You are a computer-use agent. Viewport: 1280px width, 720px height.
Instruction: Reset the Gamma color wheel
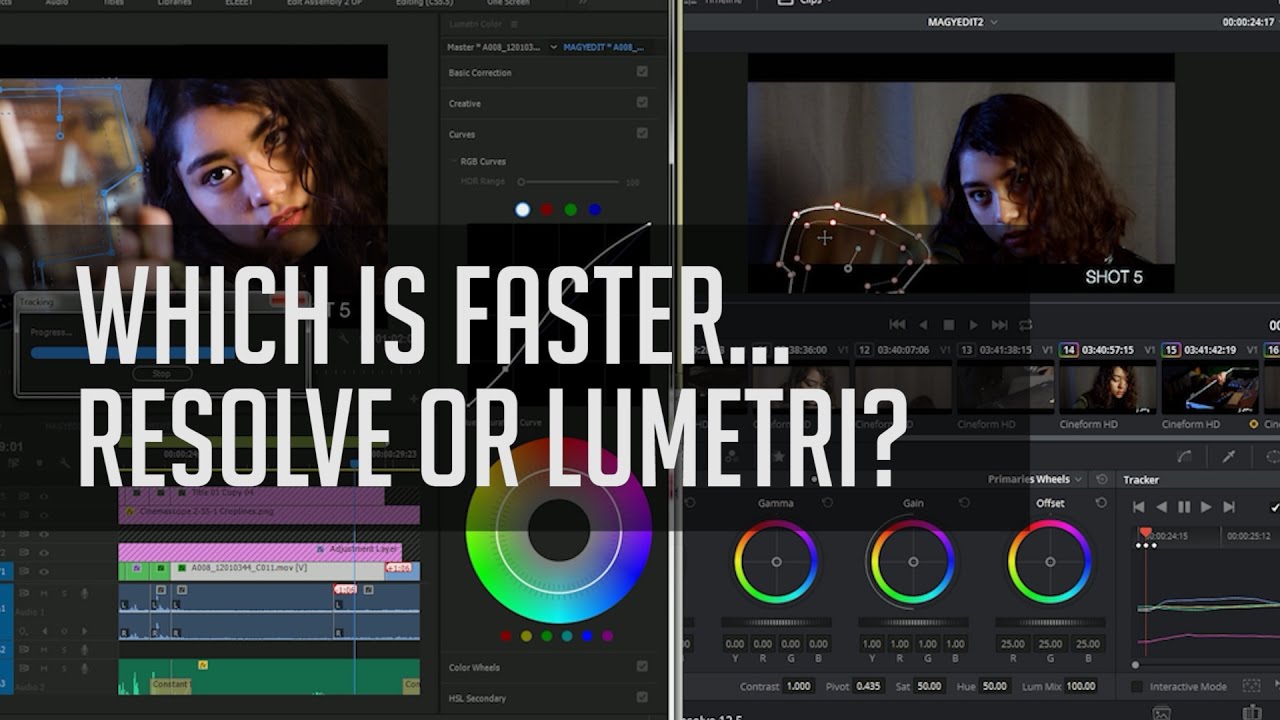point(827,502)
